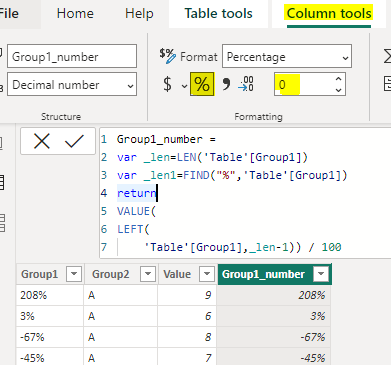The image size is (391, 365).
Task: Click formula line 2 with LEN function
Action: coord(212,157)
